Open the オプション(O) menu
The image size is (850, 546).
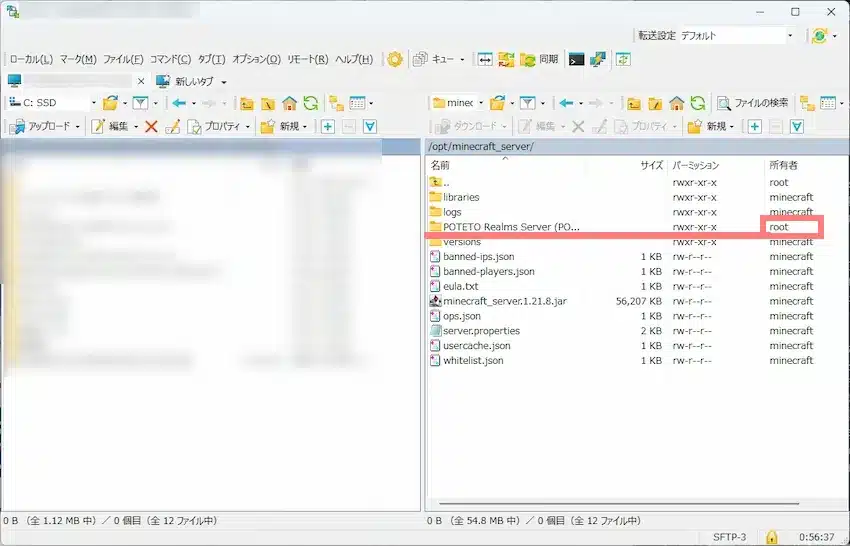[x=256, y=60]
